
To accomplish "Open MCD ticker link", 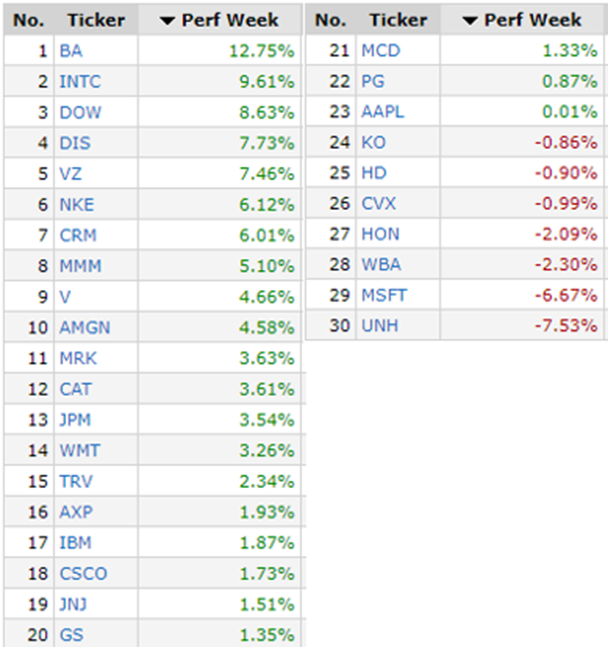I will 380,51.
